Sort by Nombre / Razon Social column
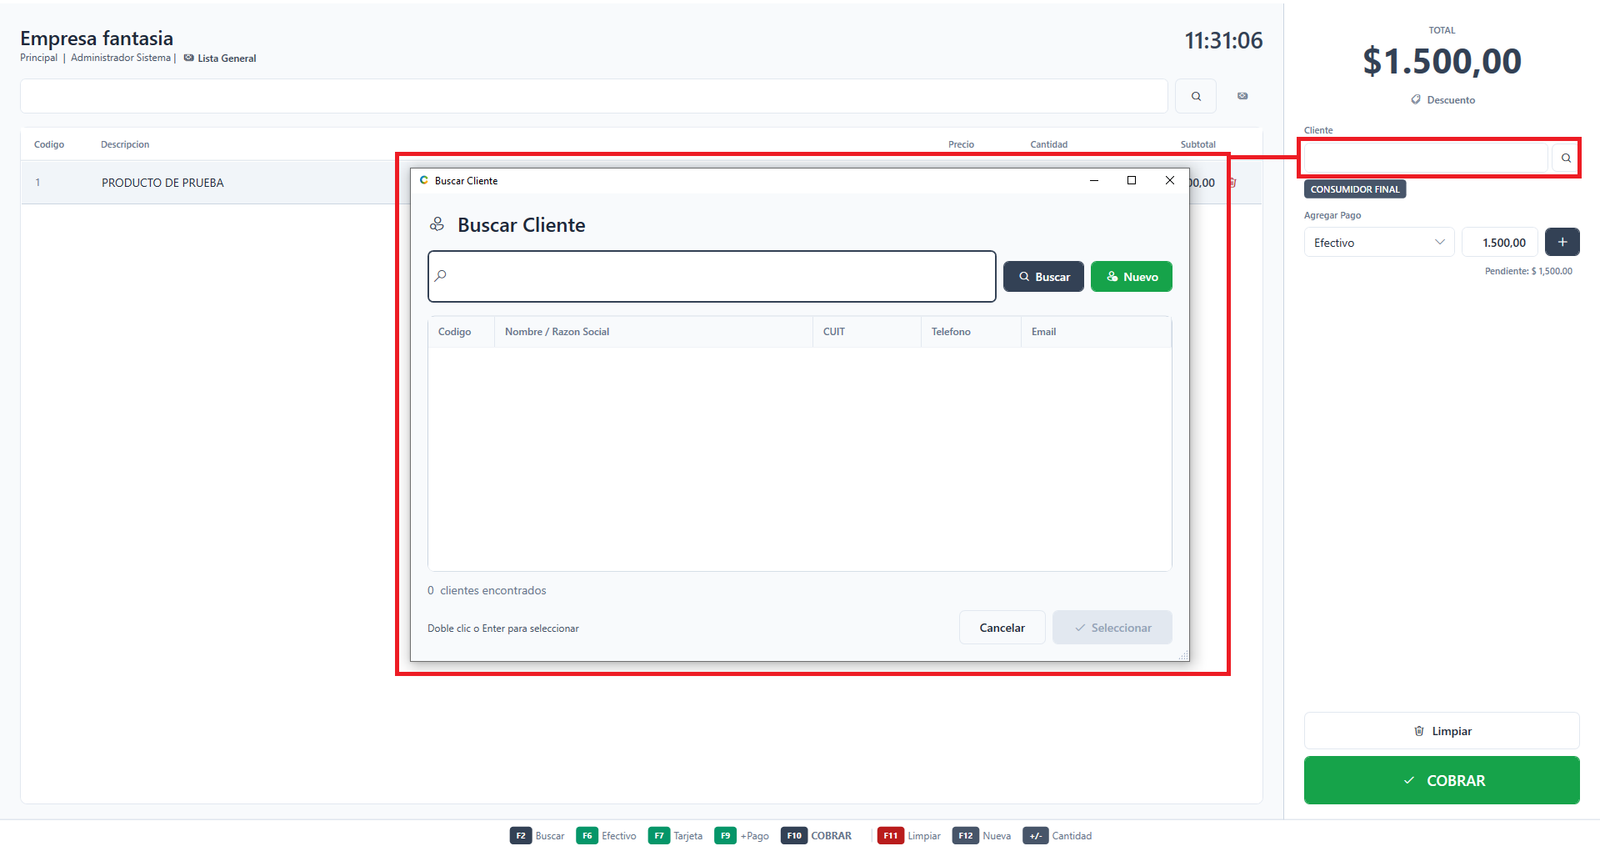The image size is (1600, 847). [x=556, y=332]
